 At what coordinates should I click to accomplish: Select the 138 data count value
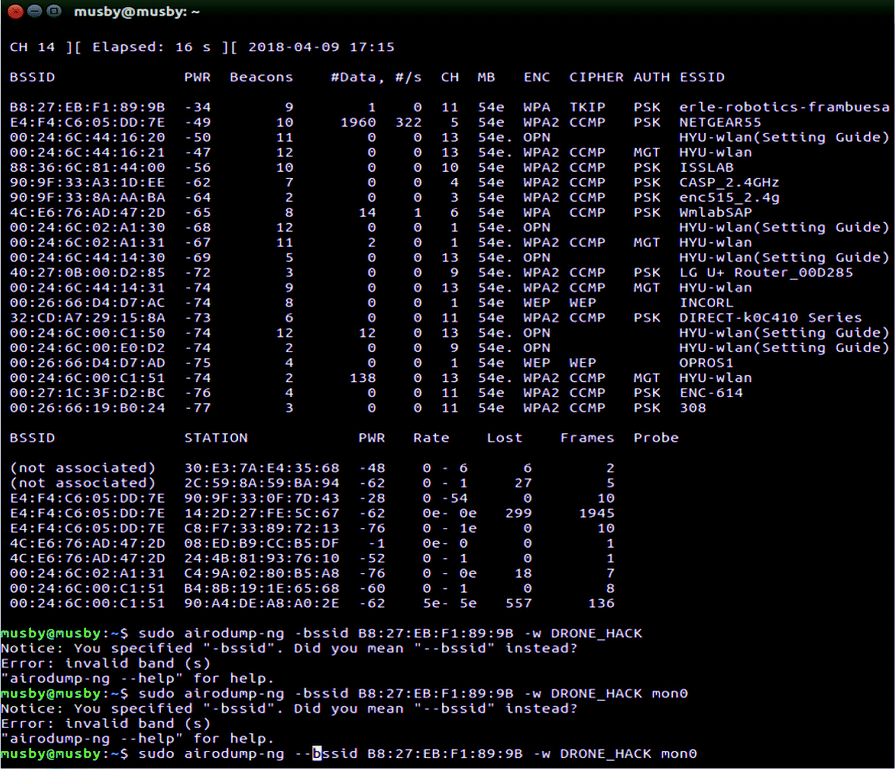(363, 378)
